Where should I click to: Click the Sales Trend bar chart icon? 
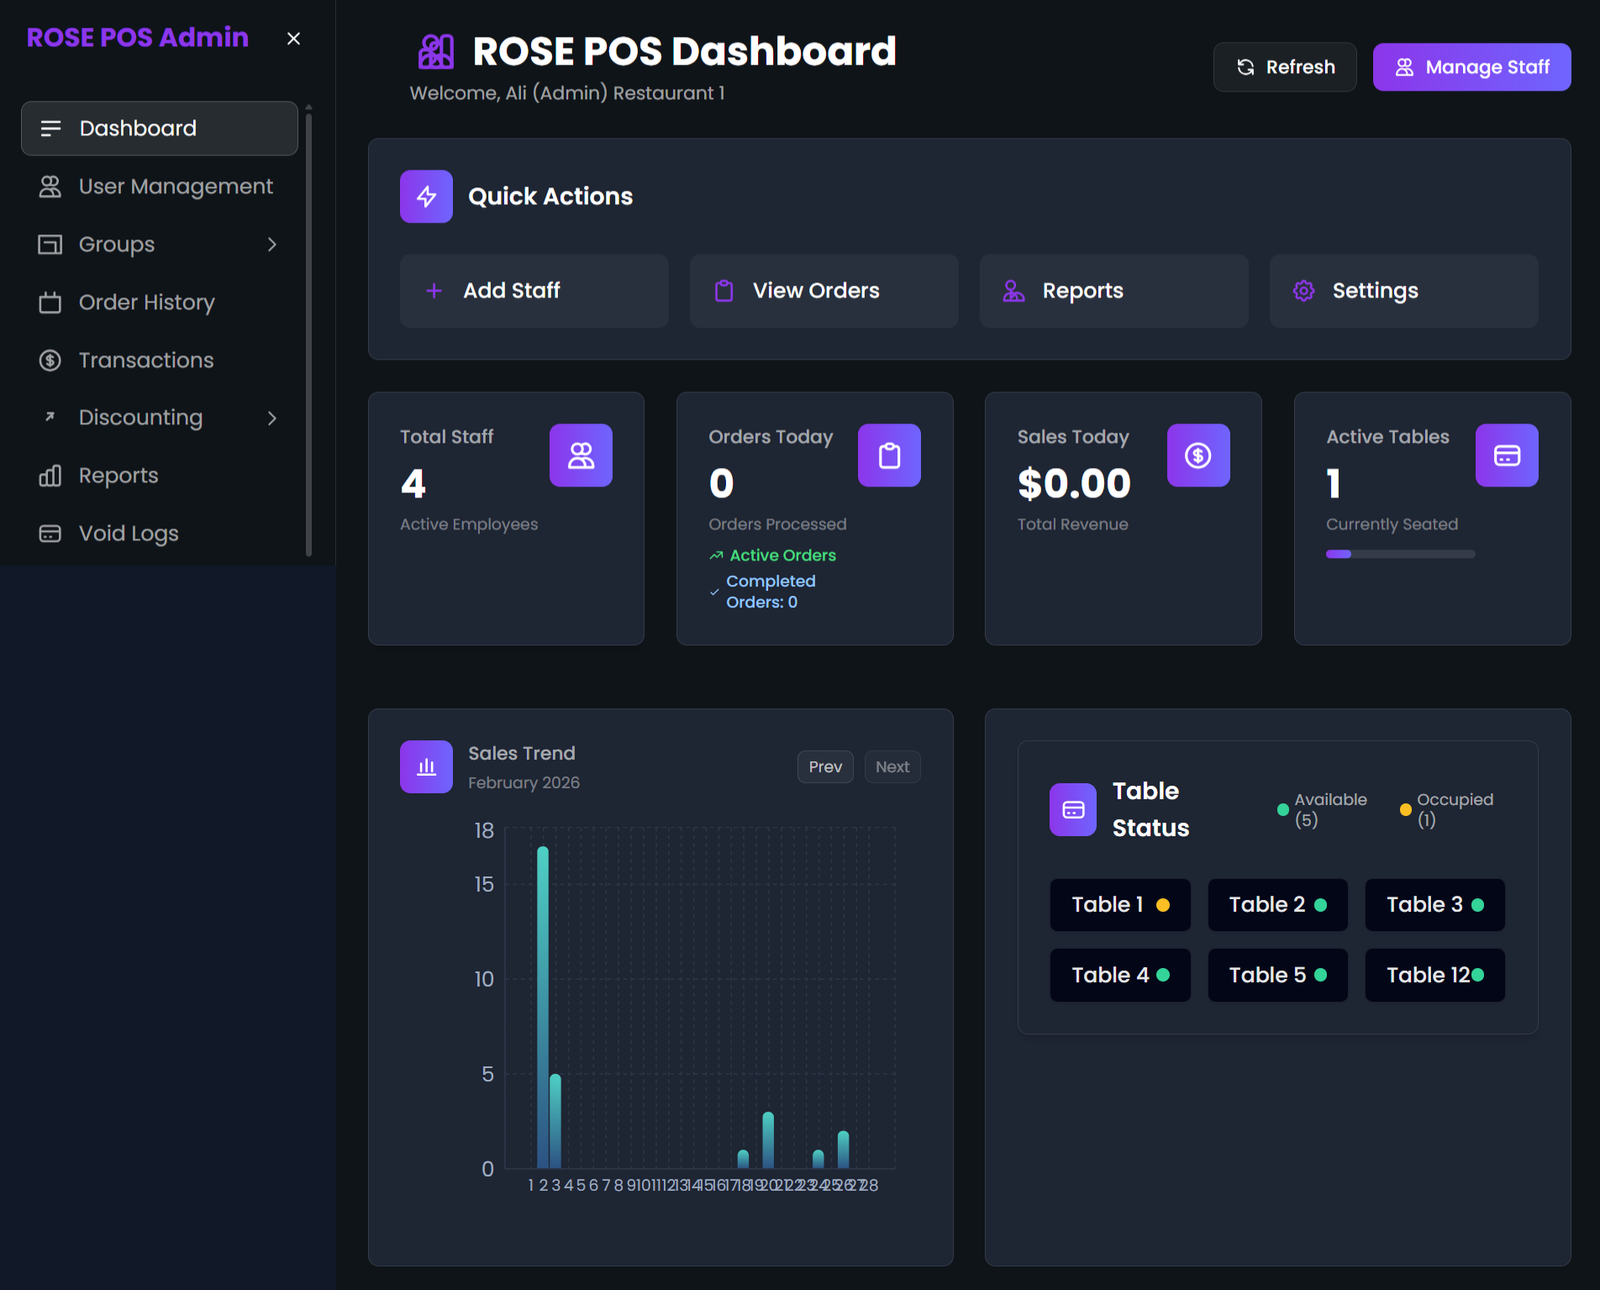pyautogui.click(x=426, y=767)
